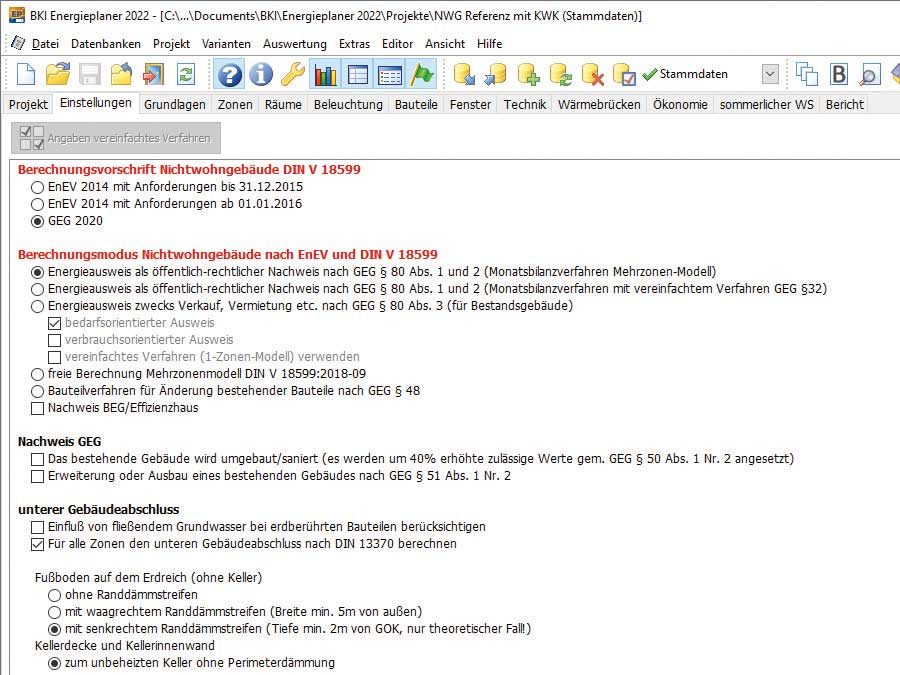Select GEG 2020 radio button
This screenshot has height=675, width=900.
point(37,222)
